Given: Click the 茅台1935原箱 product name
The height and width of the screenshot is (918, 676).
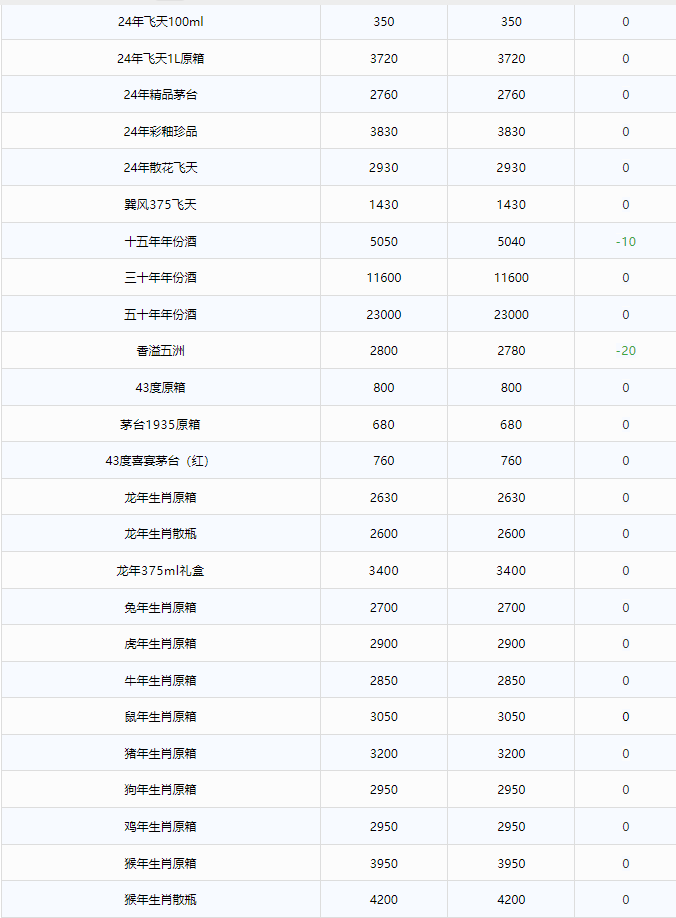Looking at the screenshot, I should point(160,424).
